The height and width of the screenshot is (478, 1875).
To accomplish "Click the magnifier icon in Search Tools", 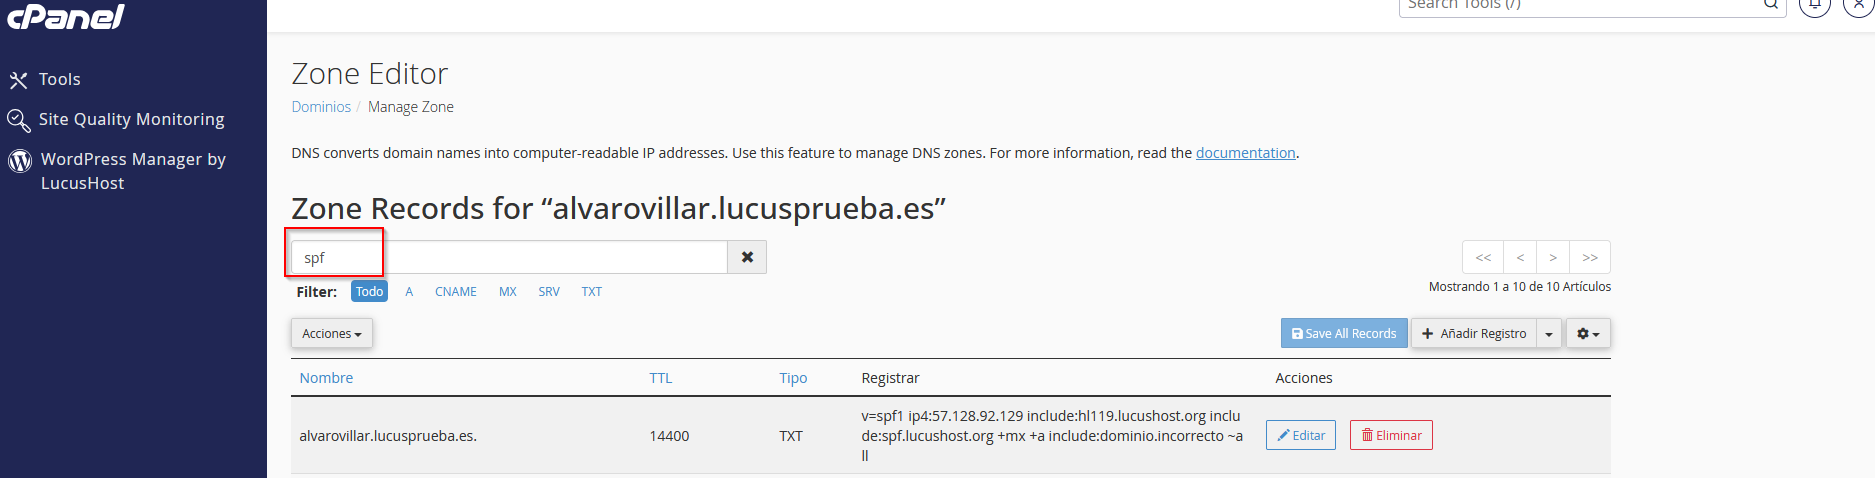I will [x=1771, y=4].
